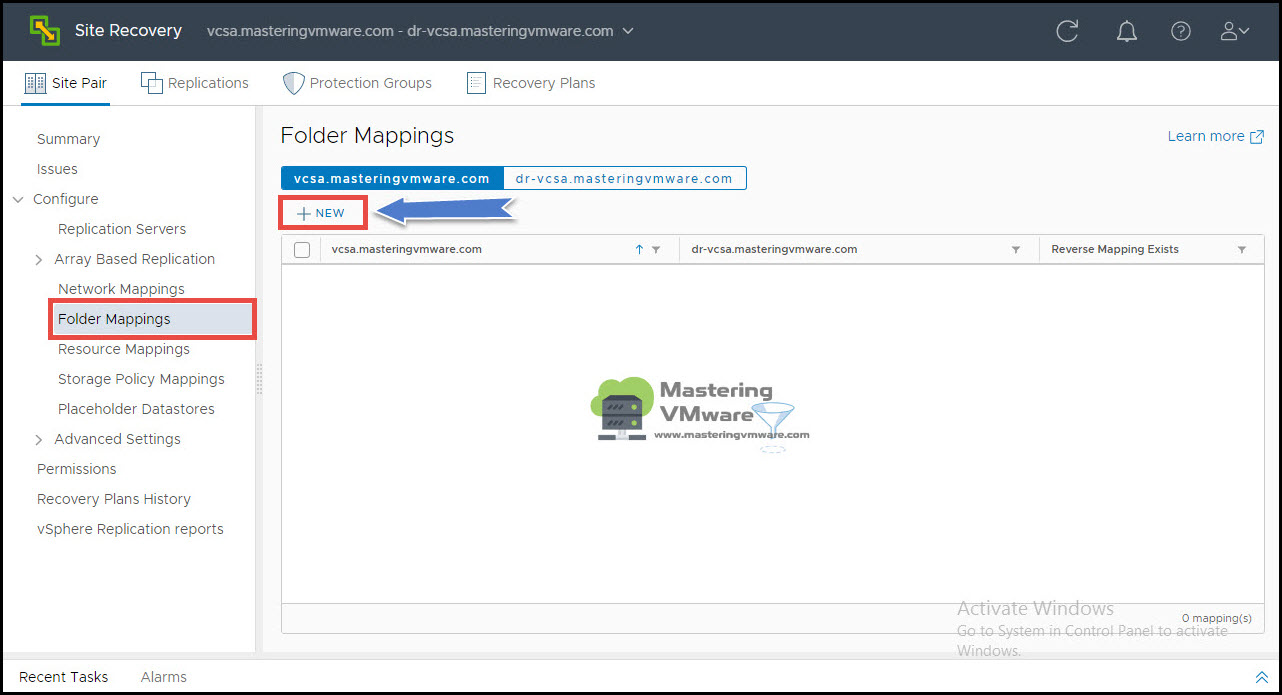Click the external link icon beside Learn more
This screenshot has width=1282, height=695.
pos(1257,137)
